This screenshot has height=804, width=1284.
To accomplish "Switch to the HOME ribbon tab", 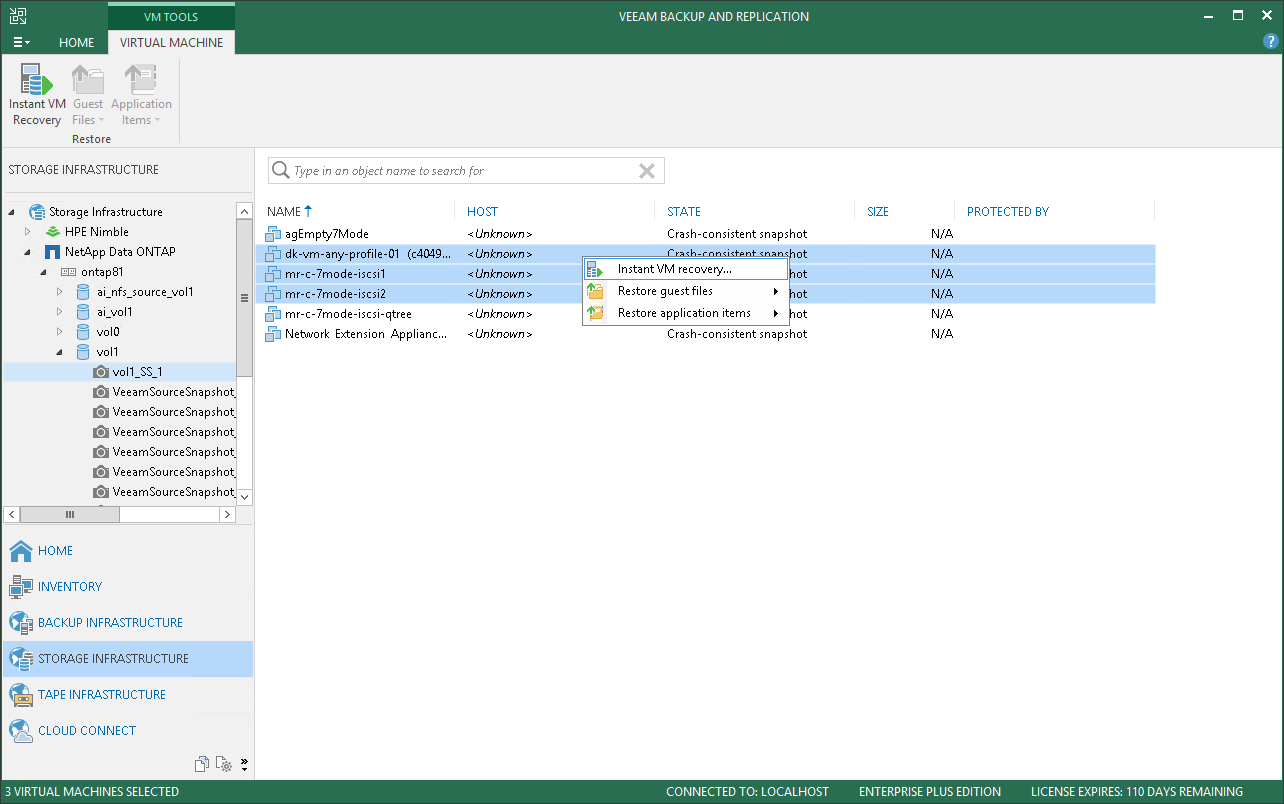I will pos(76,43).
